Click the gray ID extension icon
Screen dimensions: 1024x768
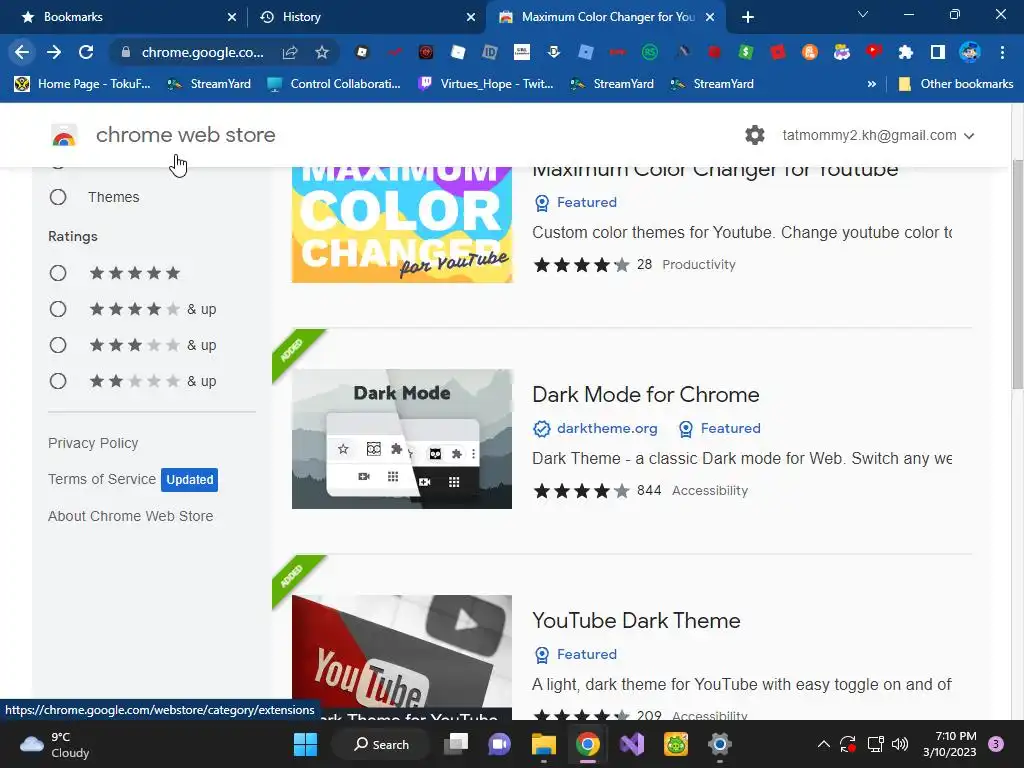click(489, 52)
